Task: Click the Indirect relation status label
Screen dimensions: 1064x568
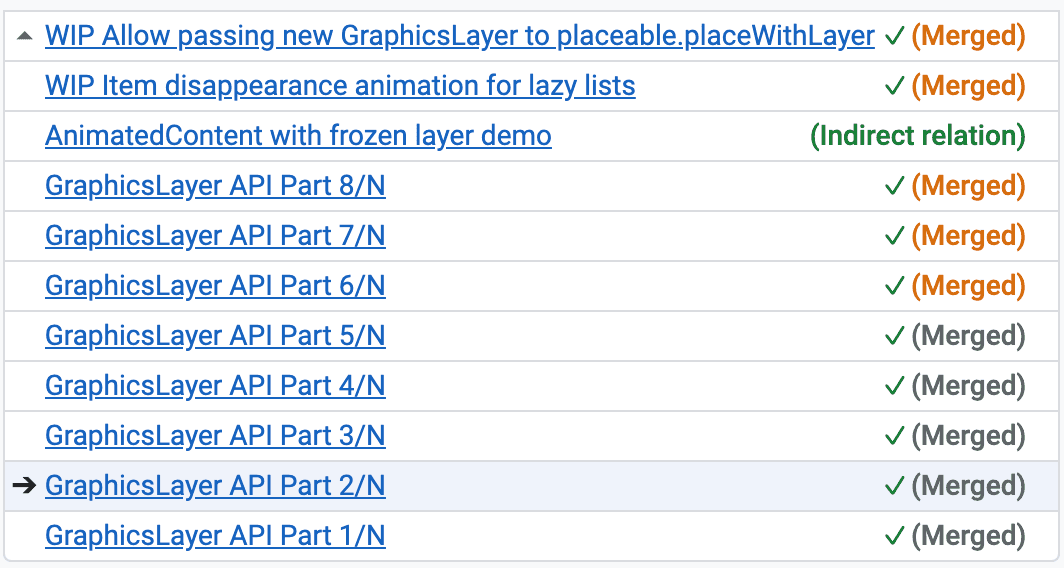Action: 917,136
